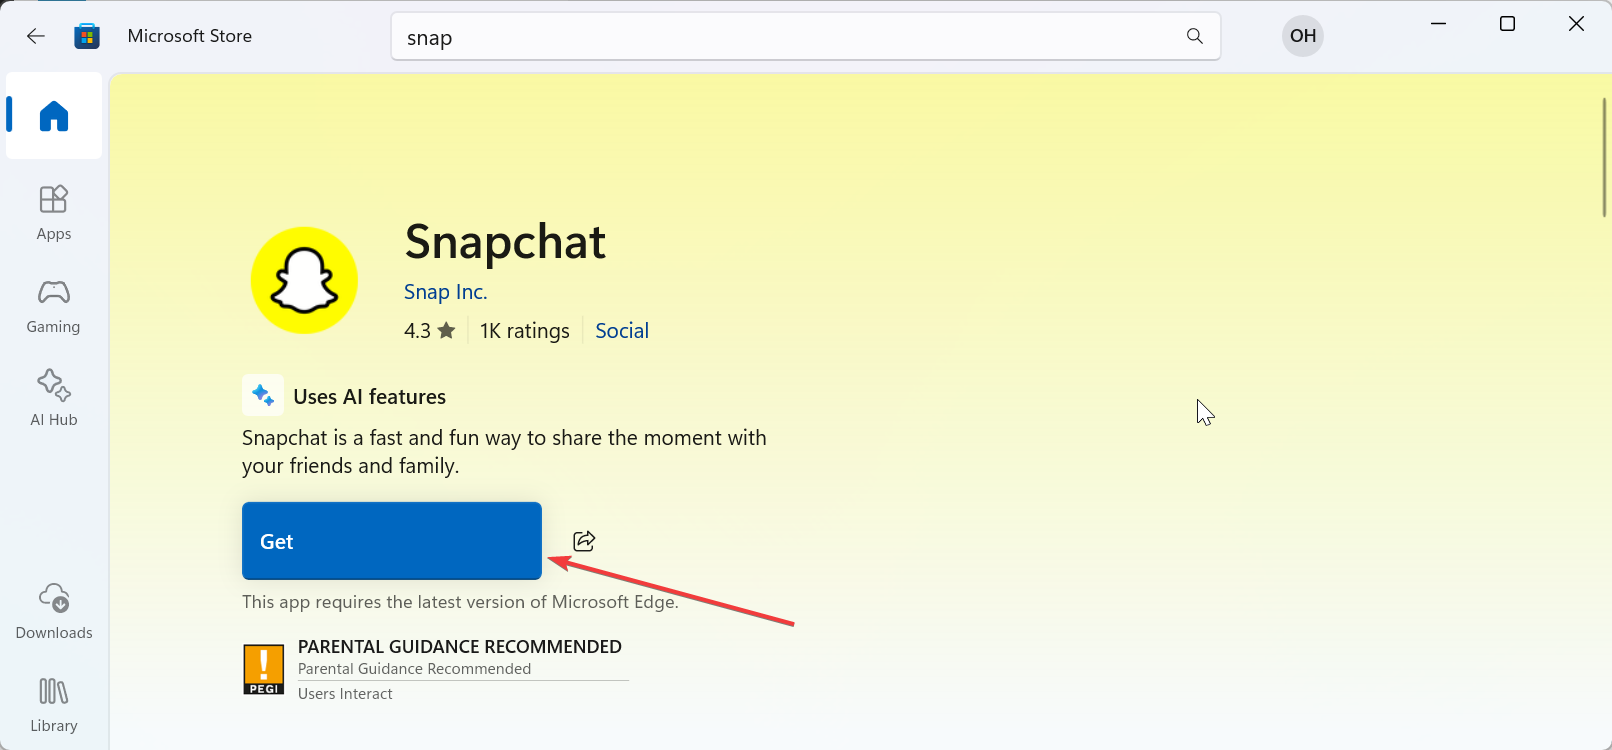Click the Snapchat ghost app logo
This screenshot has height=750, width=1612.
(x=304, y=280)
